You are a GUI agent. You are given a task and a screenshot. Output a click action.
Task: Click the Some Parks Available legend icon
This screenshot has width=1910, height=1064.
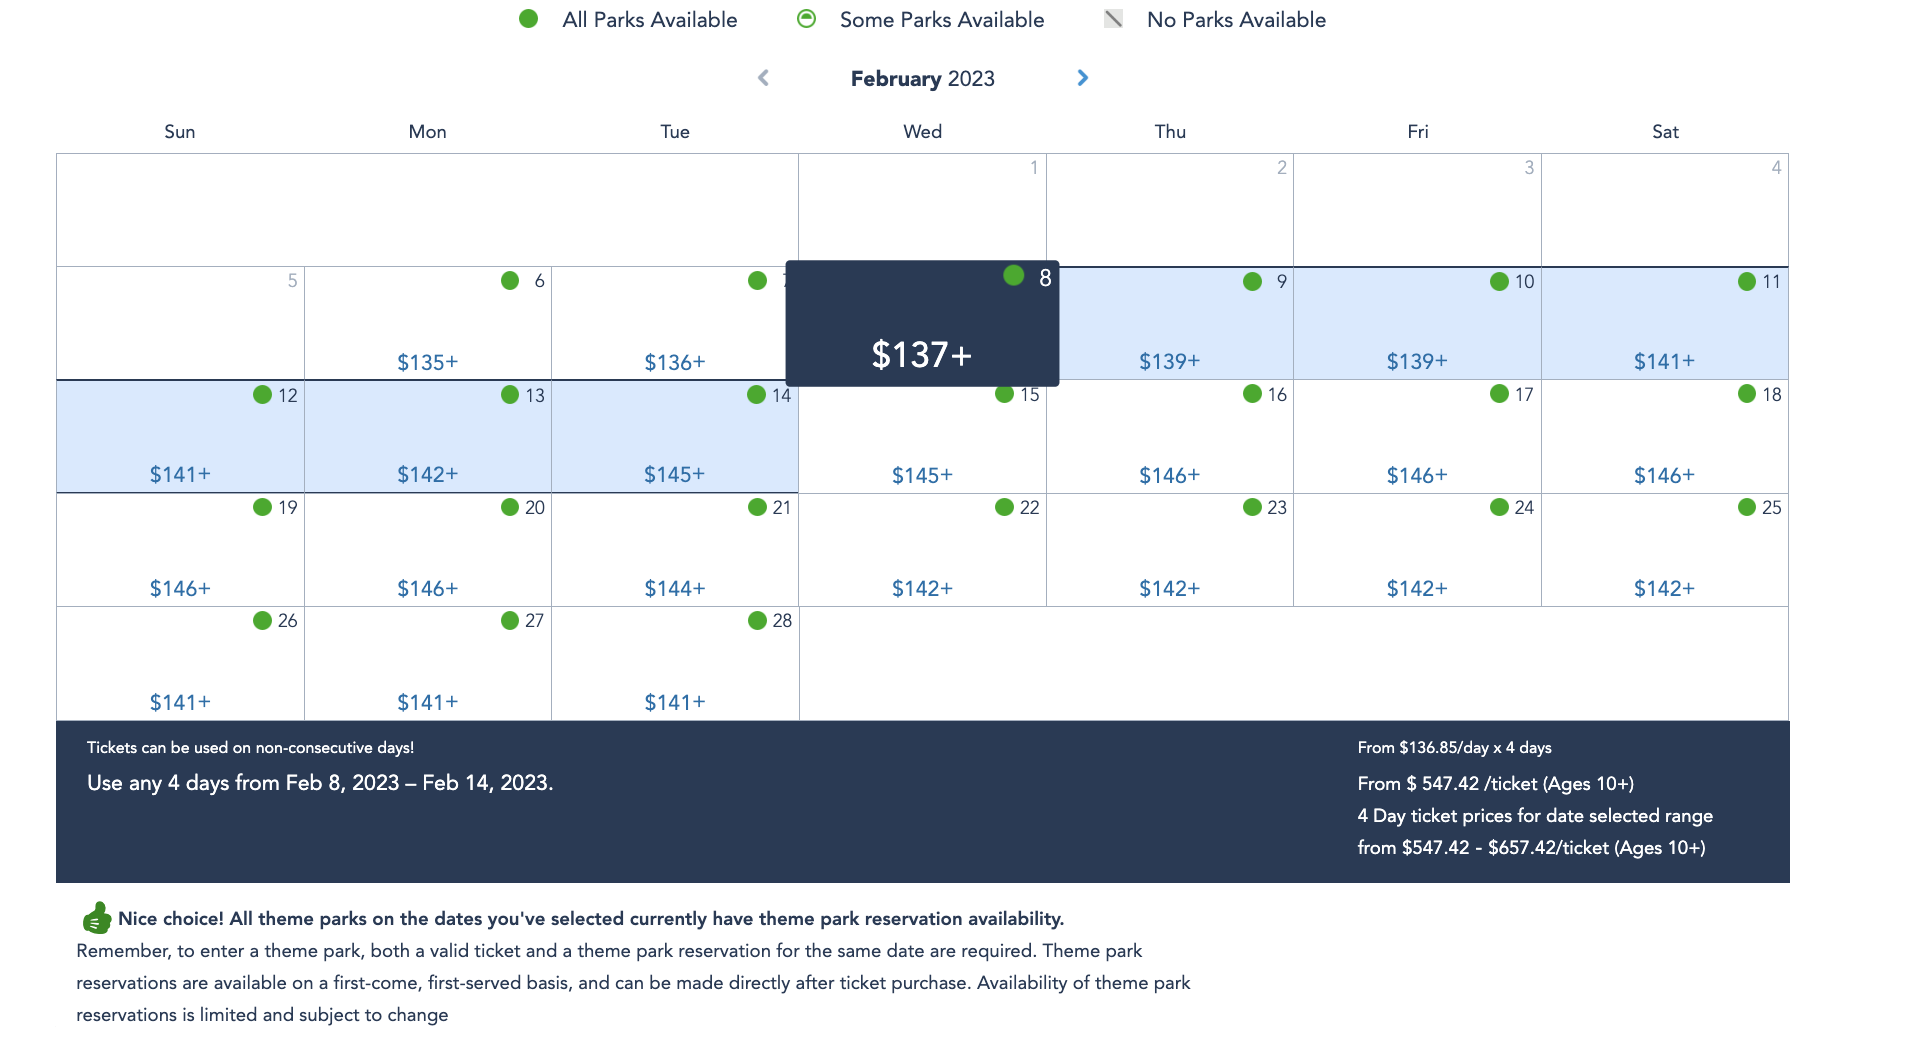click(807, 19)
